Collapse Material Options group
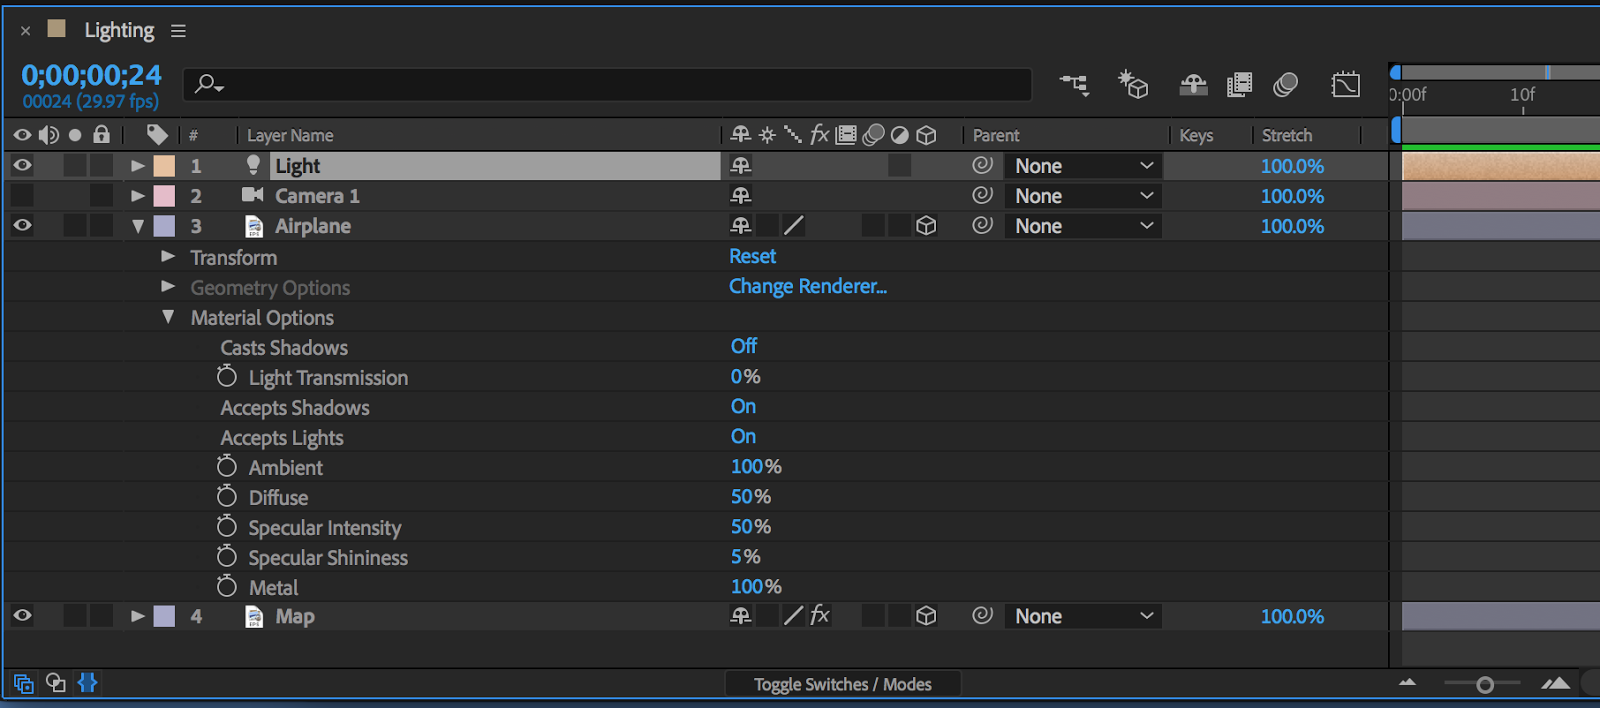The height and width of the screenshot is (708, 1600). click(x=168, y=316)
